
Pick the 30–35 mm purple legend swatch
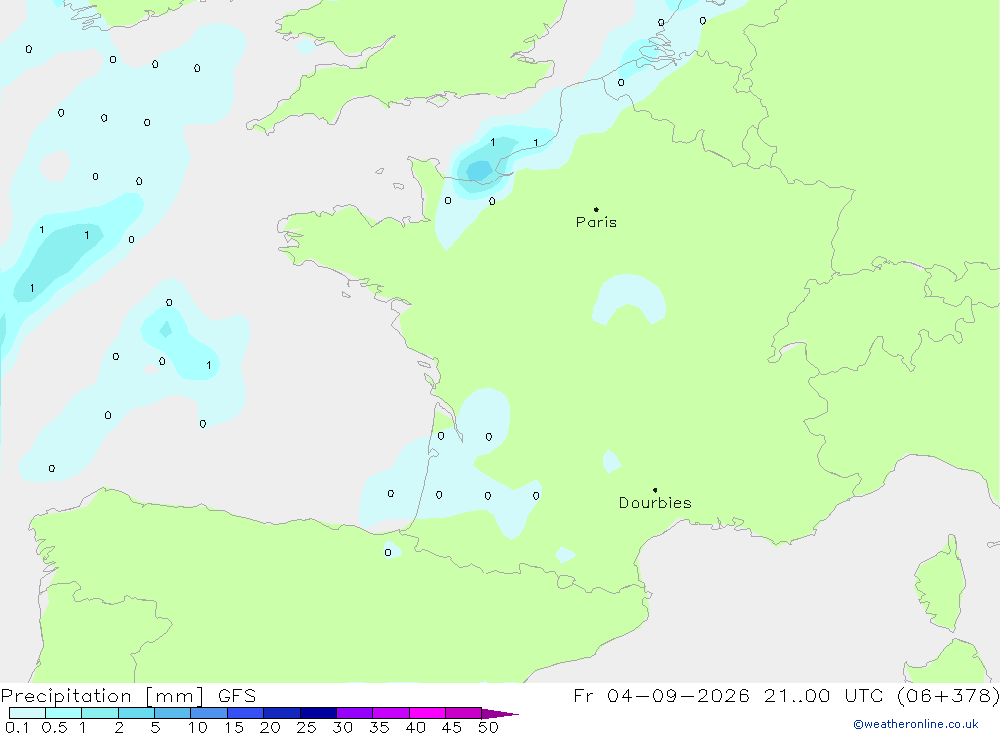click(355, 713)
